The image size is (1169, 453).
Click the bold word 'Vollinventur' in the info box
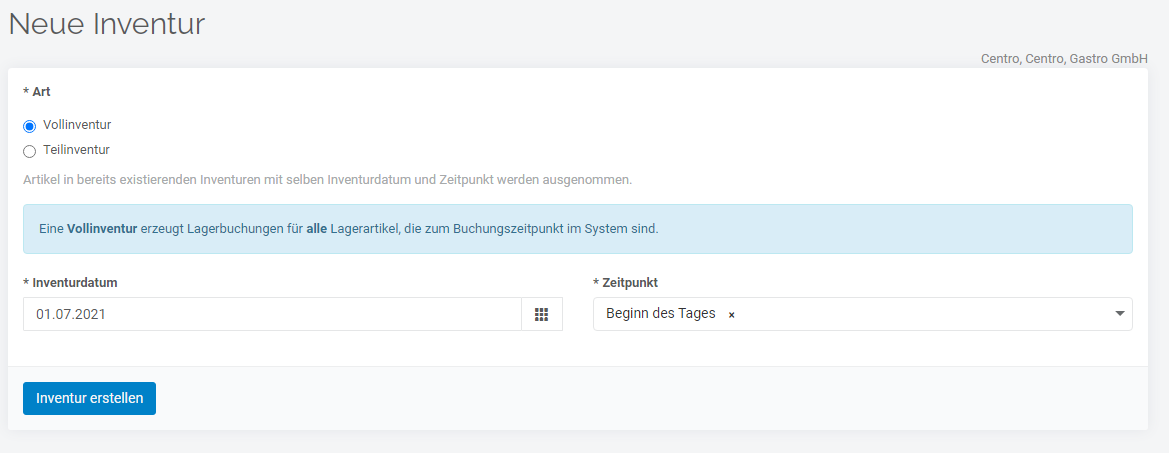tap(102, 229)
